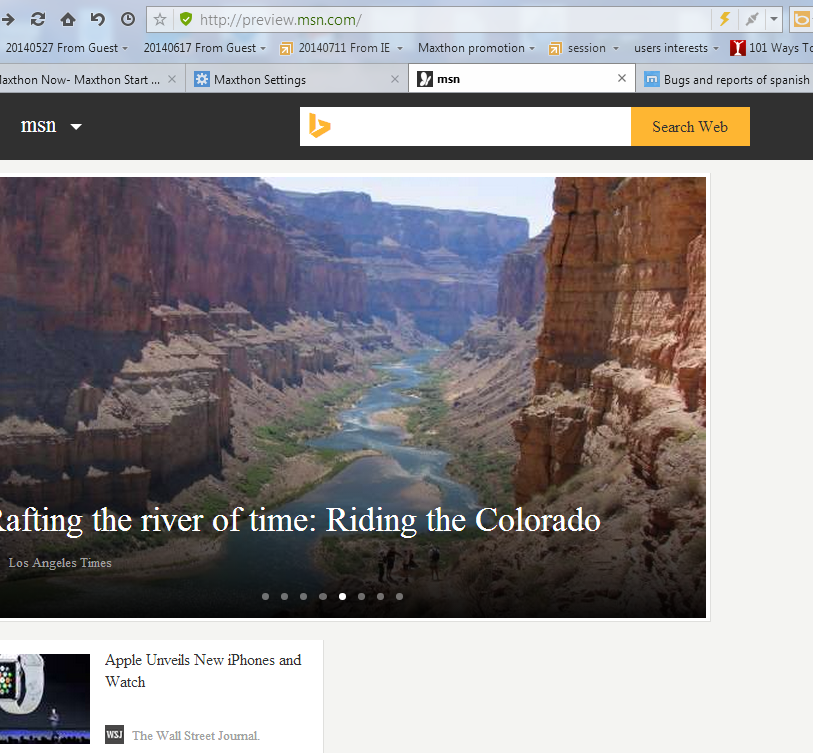
Task: Open the 20140617 From Guest bookmark folder
Action: pos(205,48)
